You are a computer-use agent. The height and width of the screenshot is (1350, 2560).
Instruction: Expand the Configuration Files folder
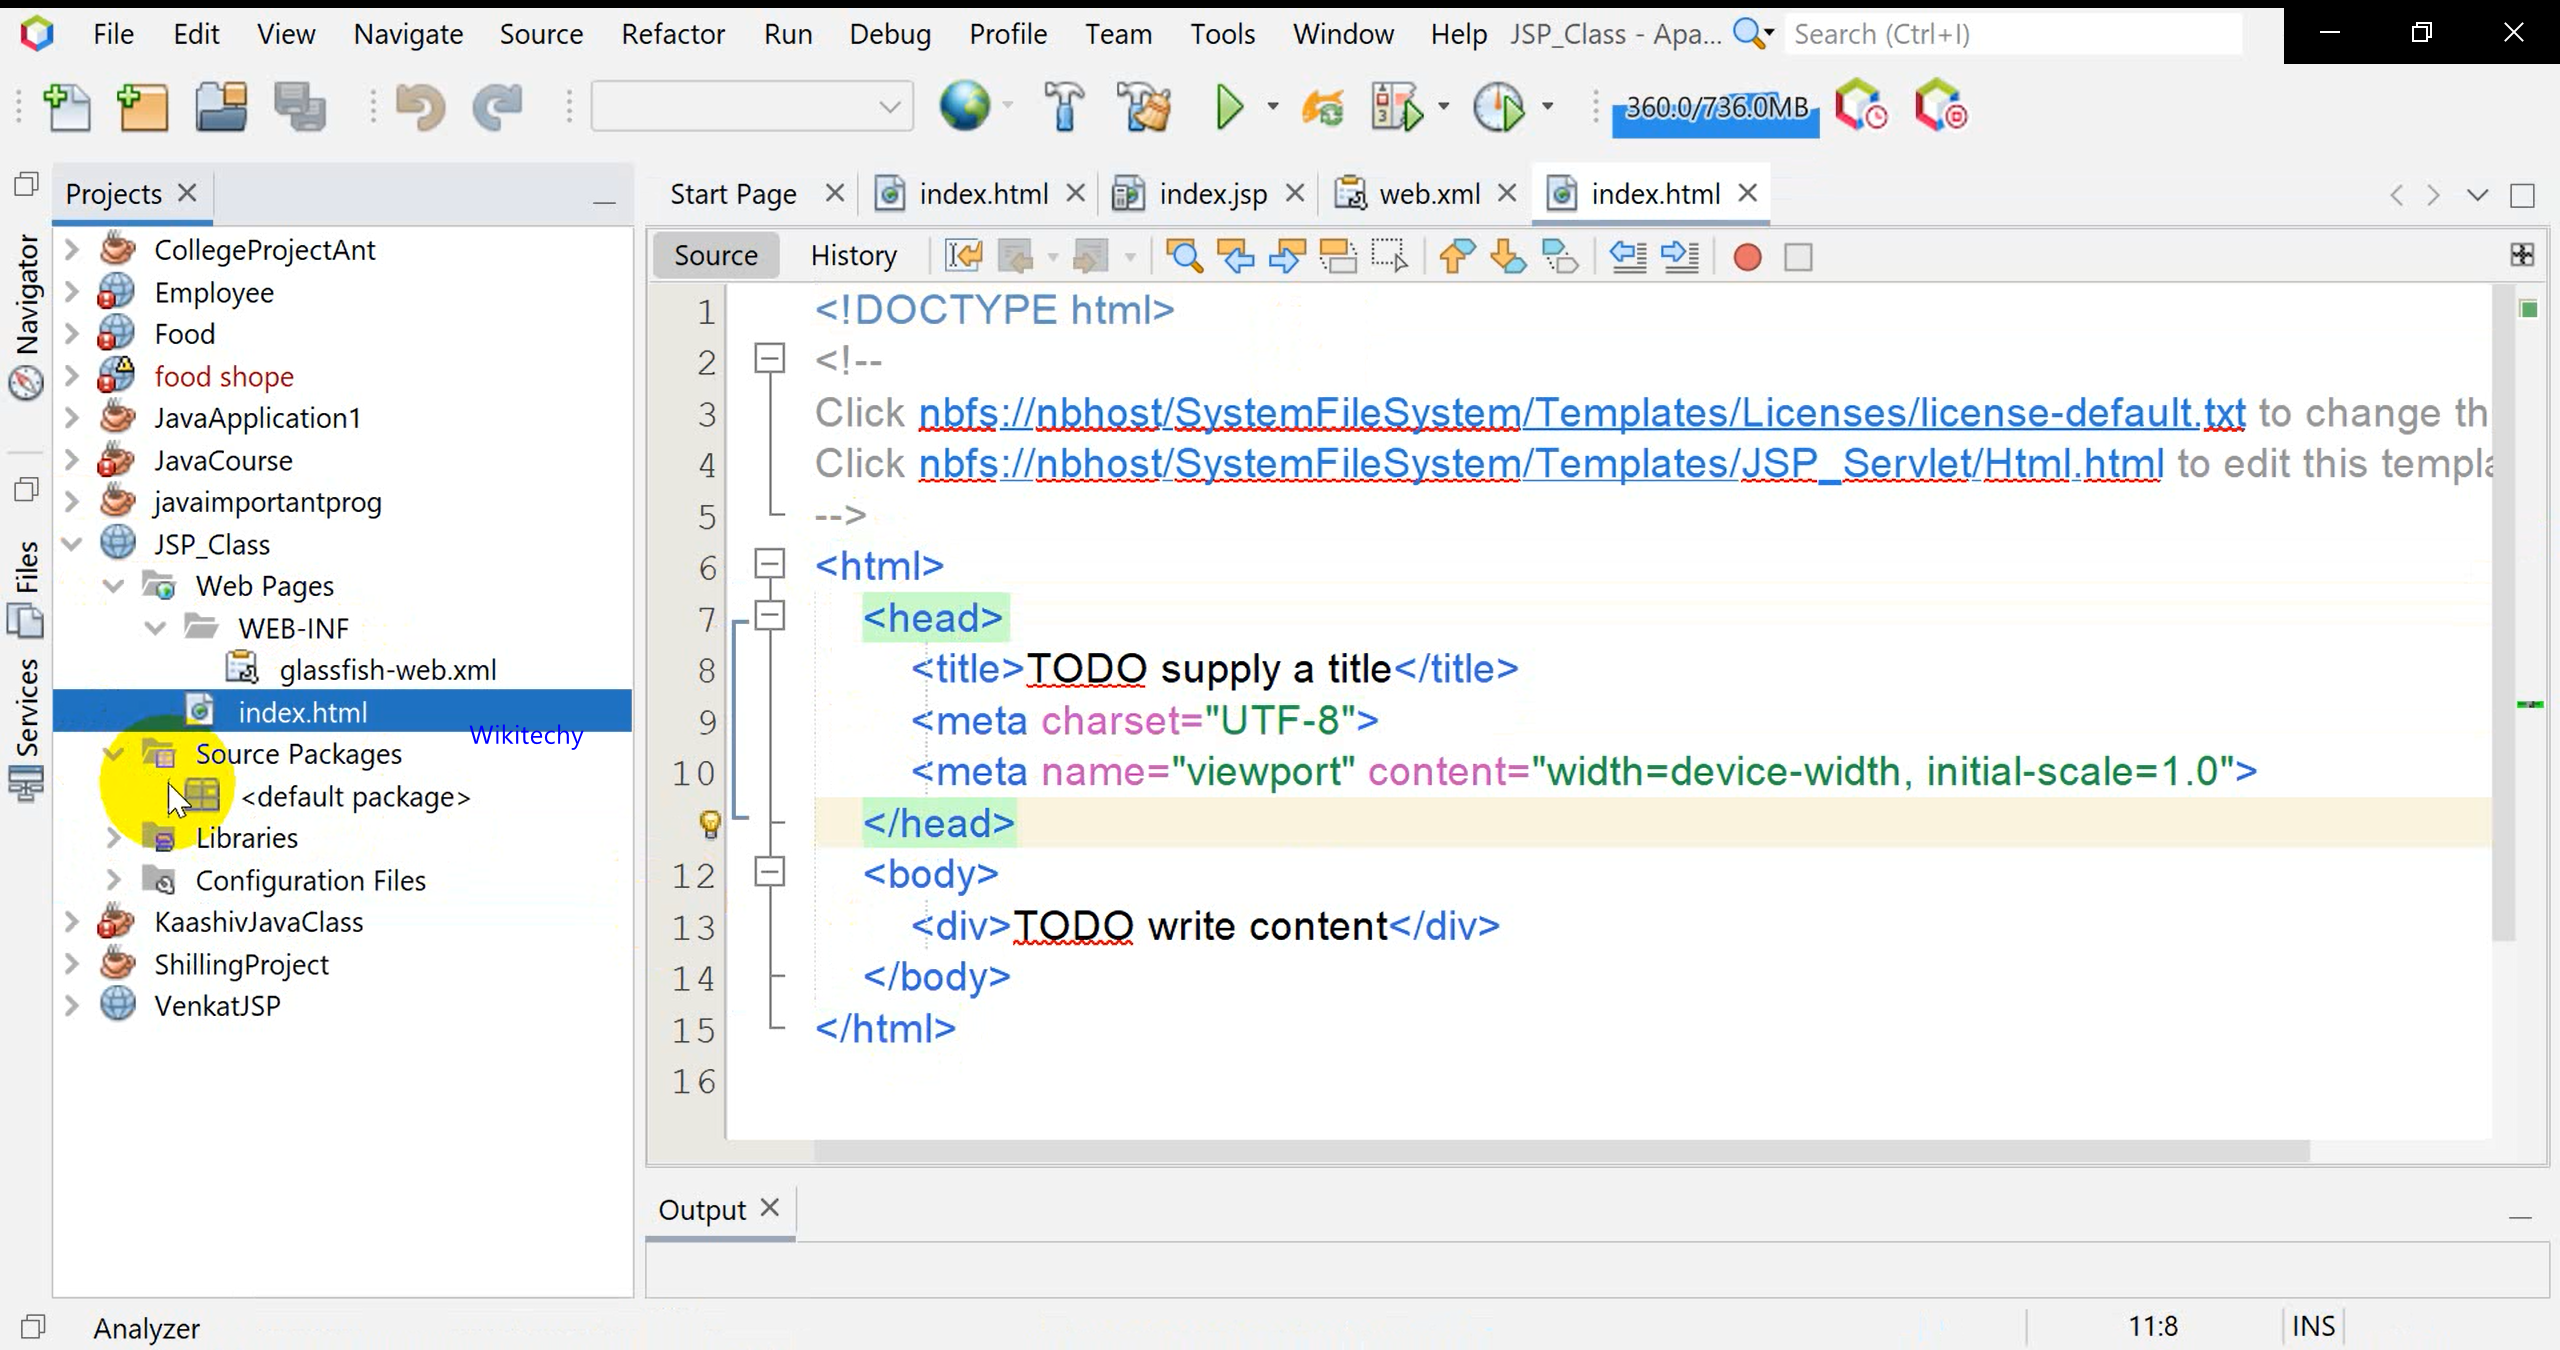113,880
